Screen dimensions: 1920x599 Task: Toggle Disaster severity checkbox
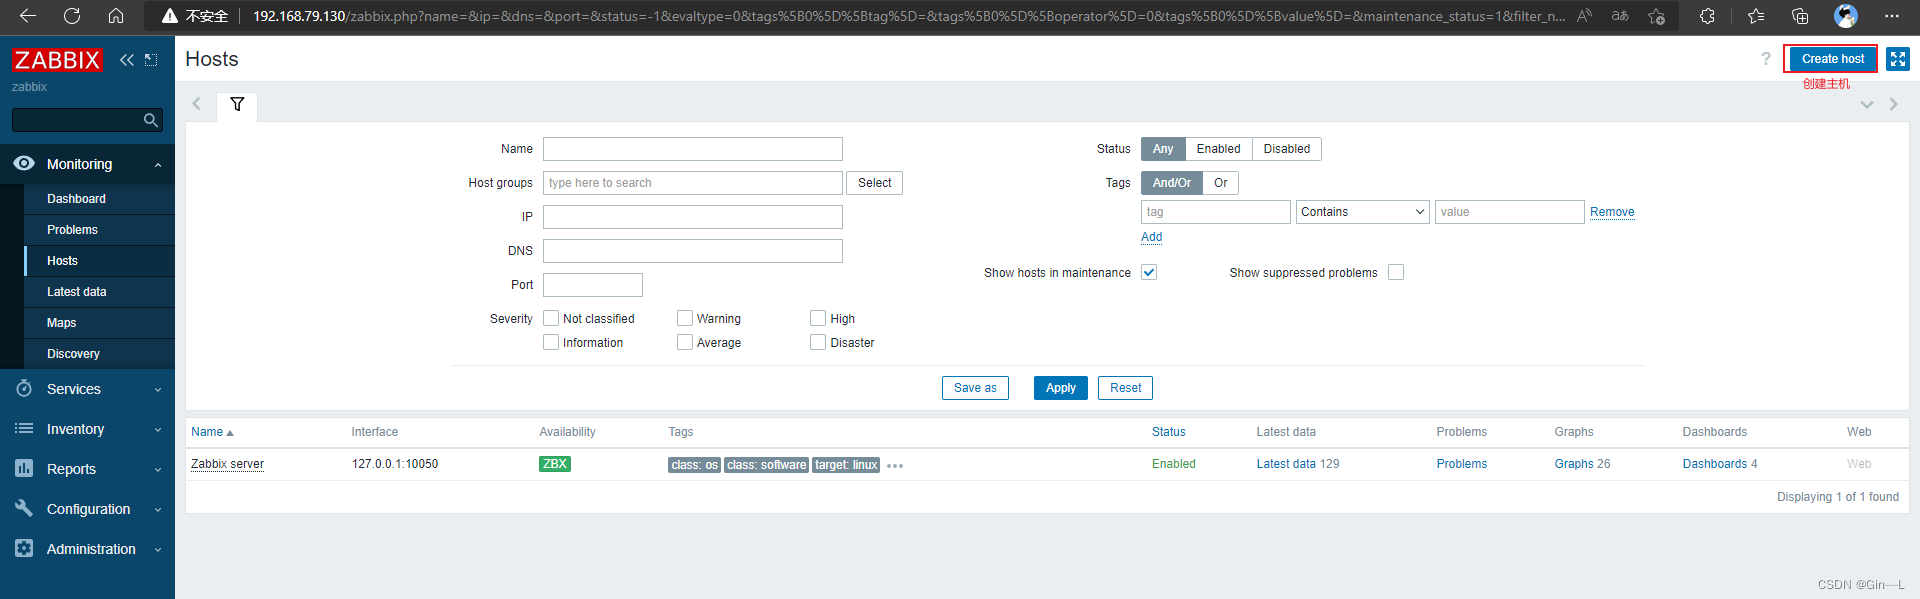pyautogui.click(x=818, y=342)
